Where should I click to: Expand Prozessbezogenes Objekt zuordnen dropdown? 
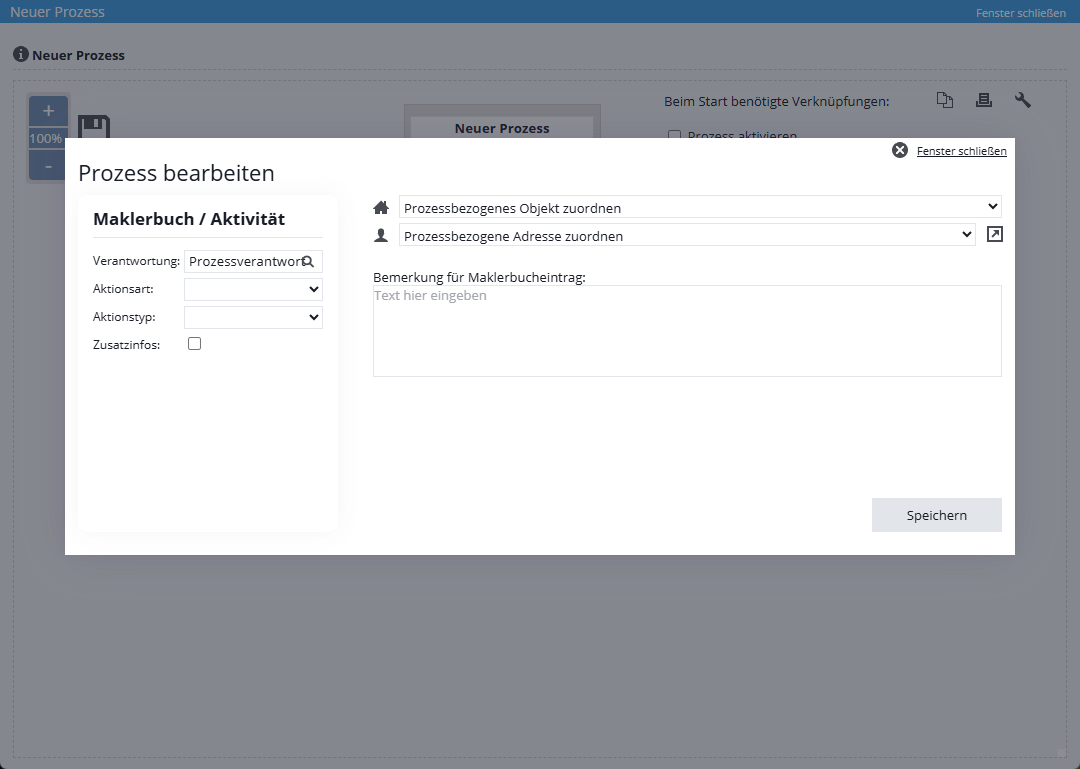(699, 208)
